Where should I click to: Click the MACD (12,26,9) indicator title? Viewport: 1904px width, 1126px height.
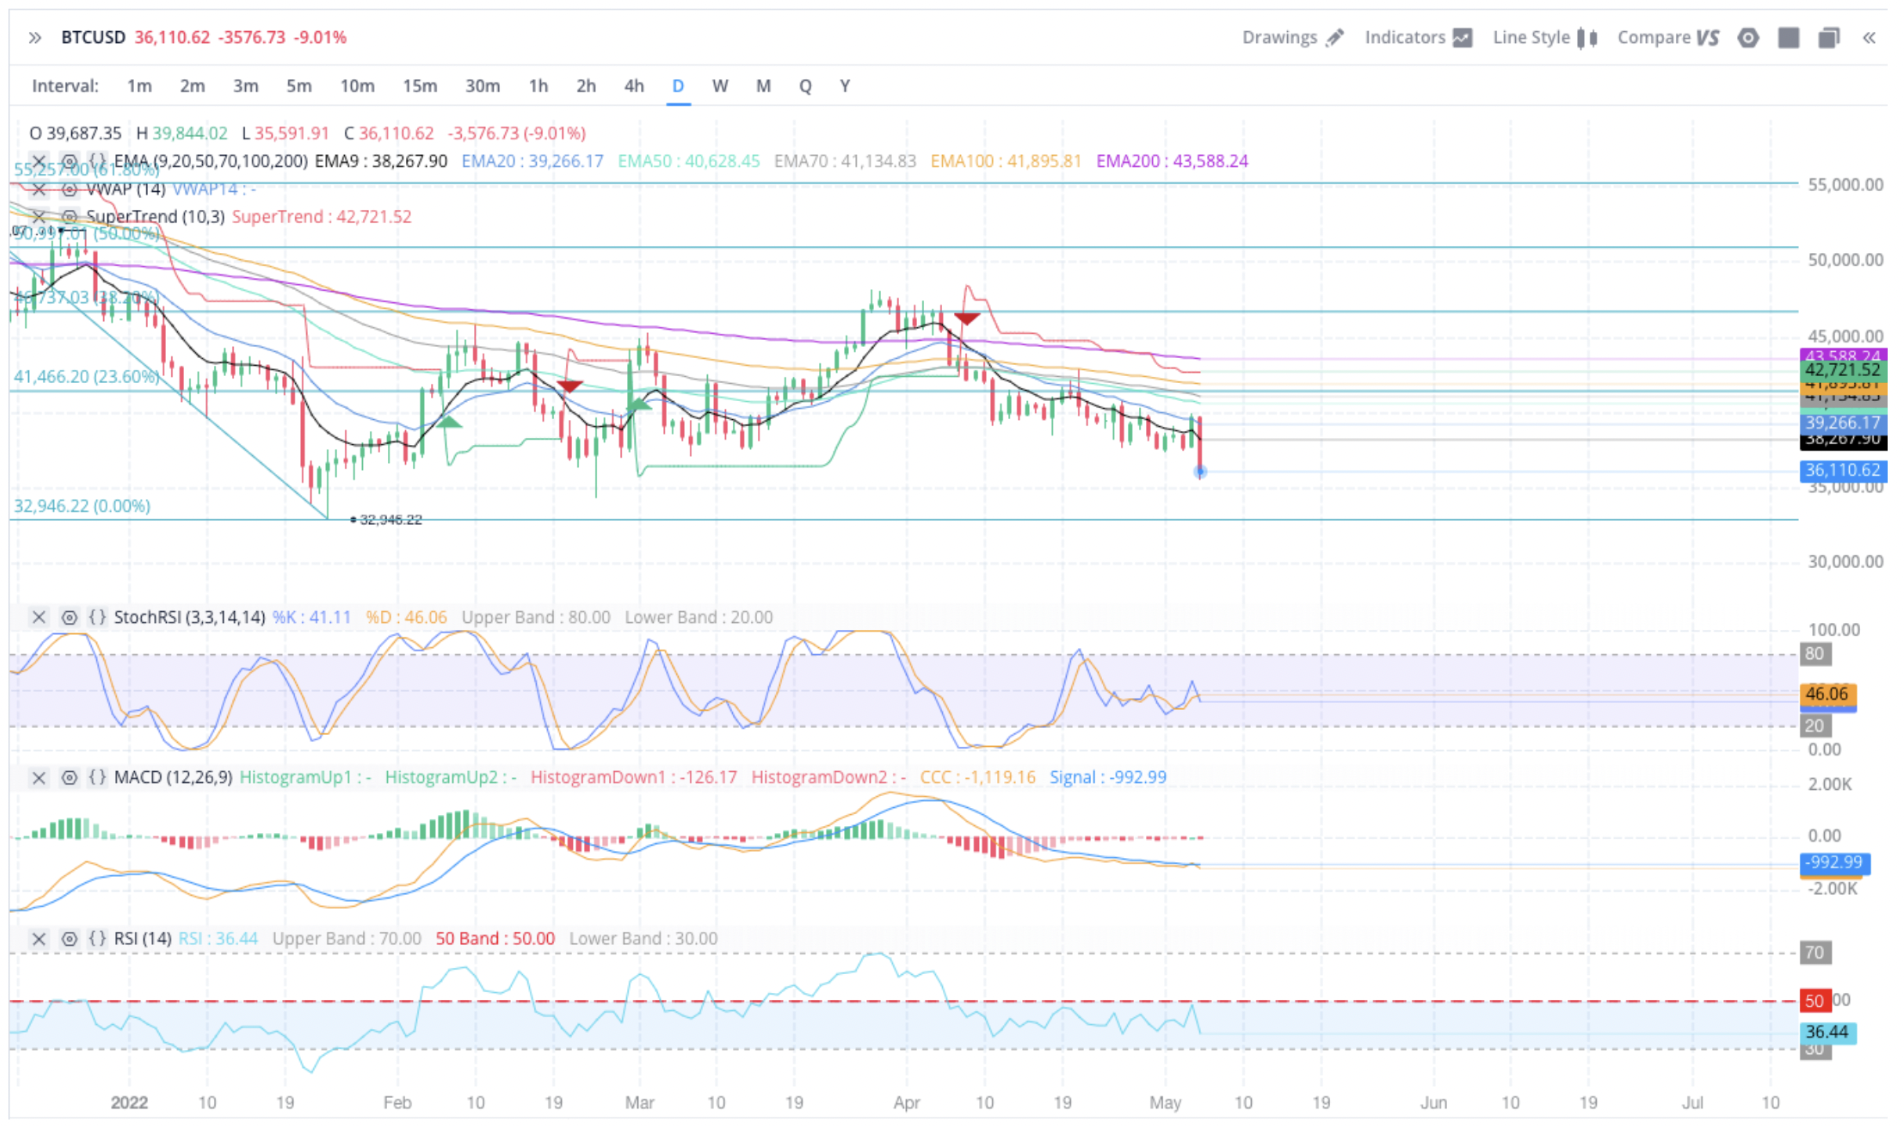pos(173,777)
